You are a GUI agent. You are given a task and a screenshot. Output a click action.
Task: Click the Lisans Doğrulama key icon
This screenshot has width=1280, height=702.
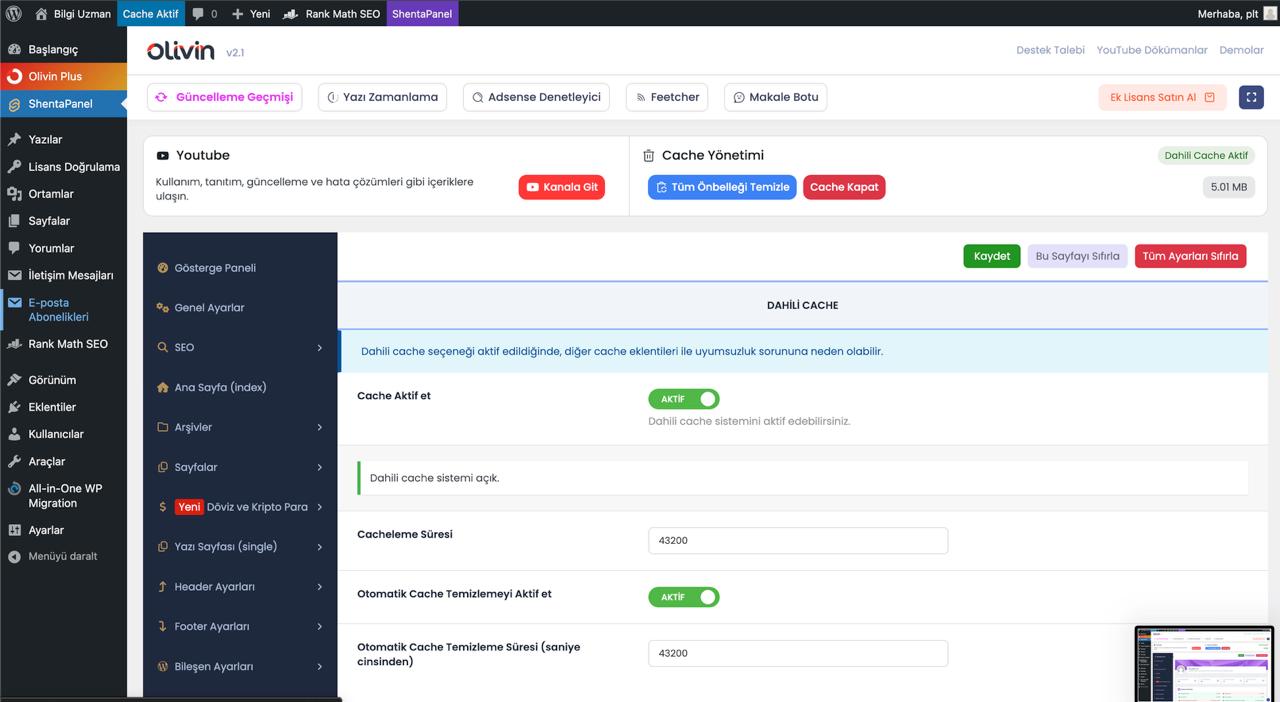click(x=14, y=167)
